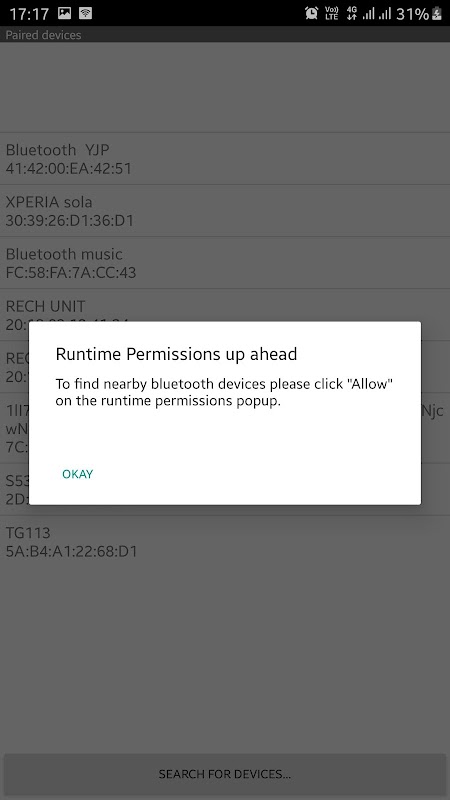This screenshot has width=450, height=800.
Task: Tap the second SIM signal strength icon
Action: tap(385, 13)
